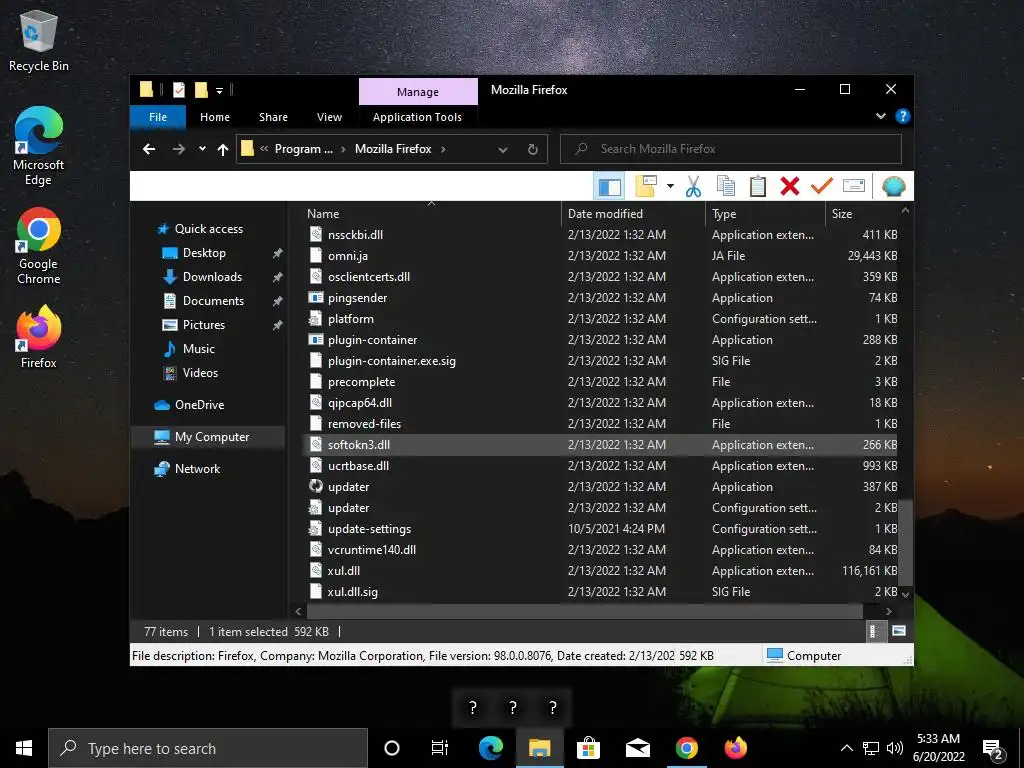Click the folder options toolbar icon
The image size is (1024, 768).
click(646, 187)
